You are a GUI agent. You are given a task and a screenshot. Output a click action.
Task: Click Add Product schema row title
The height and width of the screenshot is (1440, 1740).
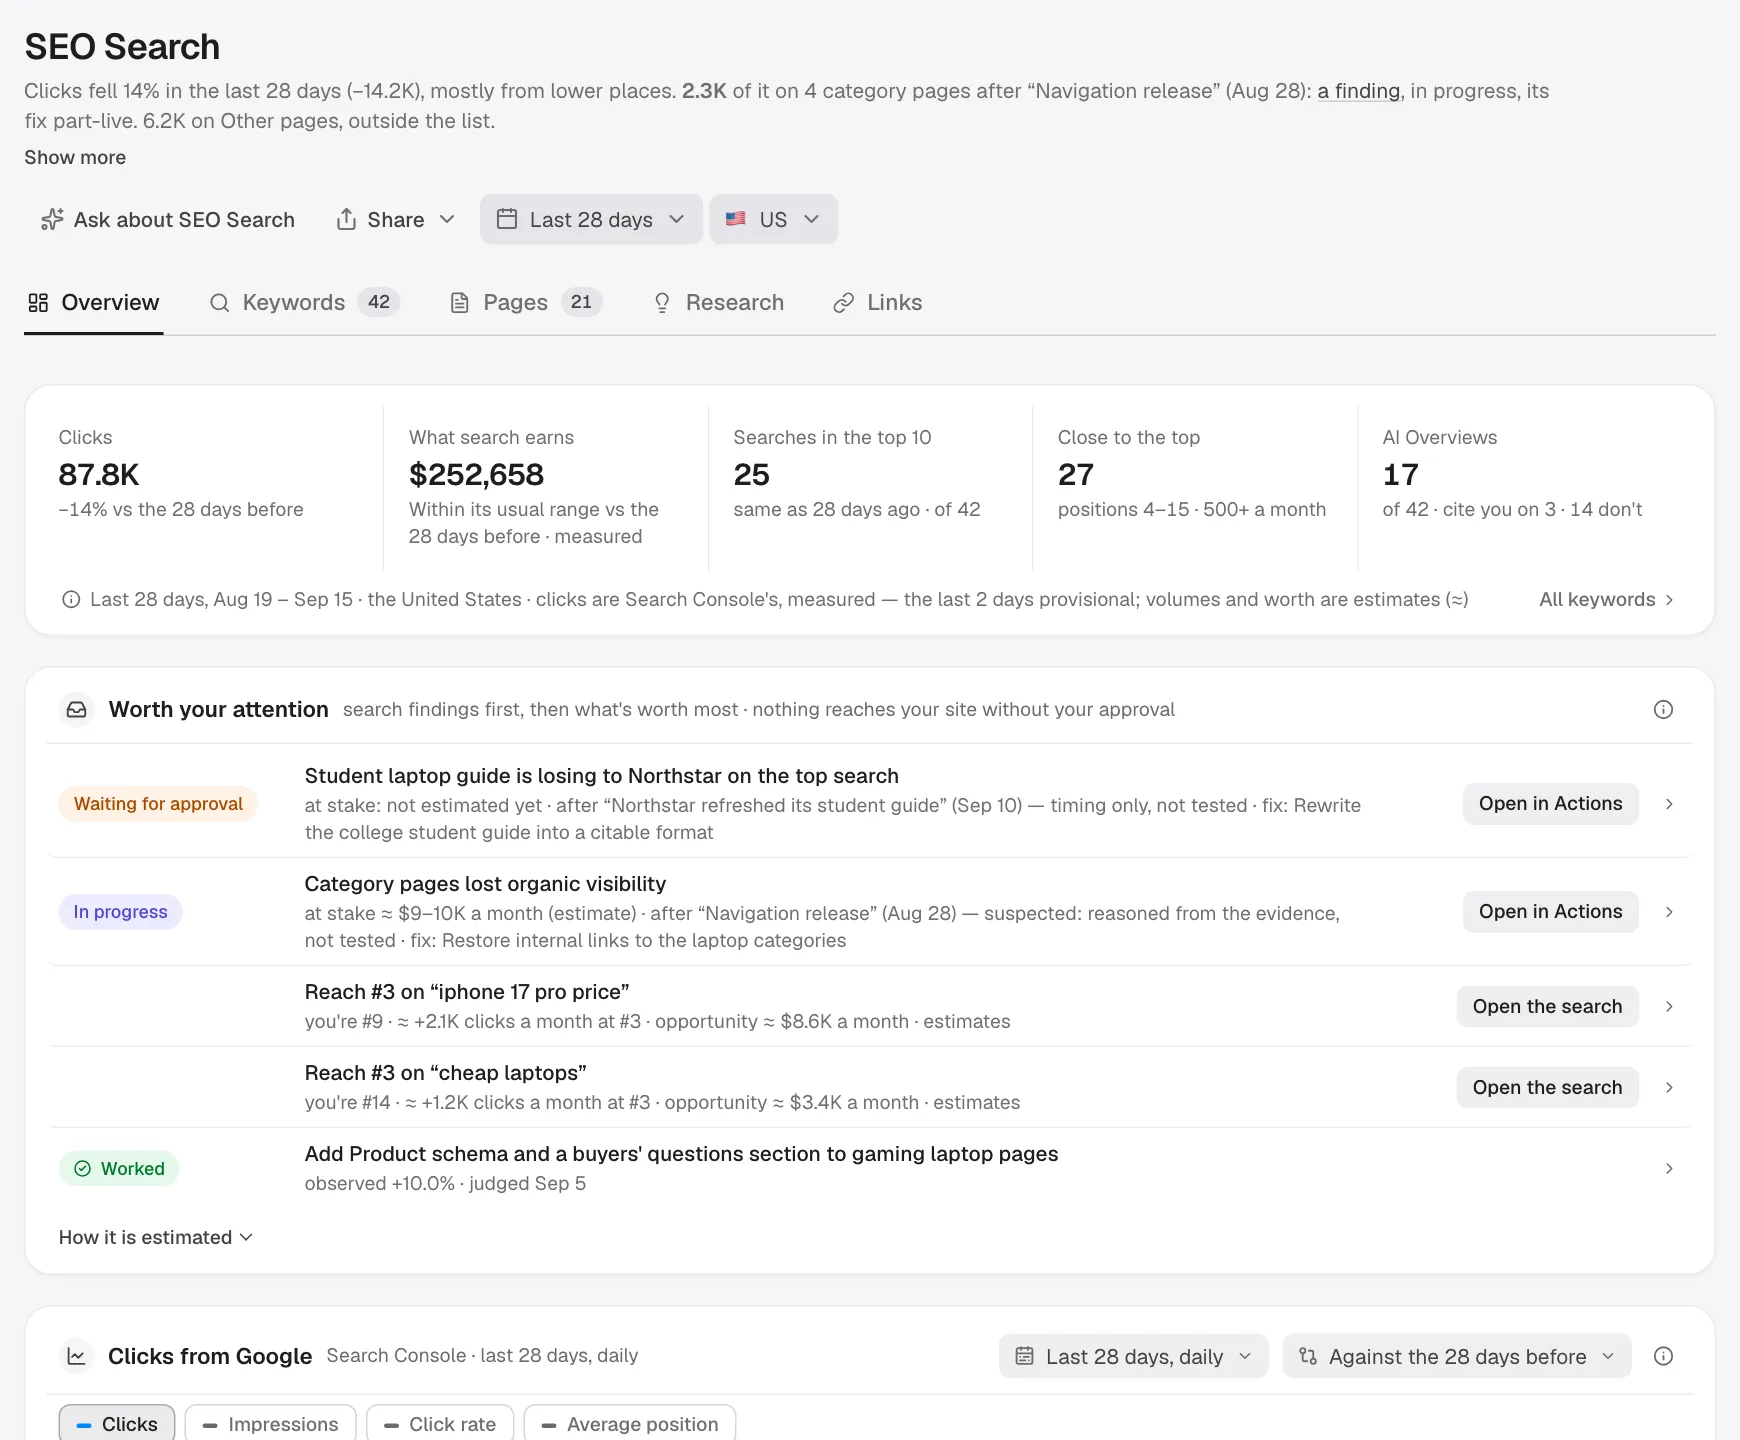pyautogui.click(x=681, y=1154)
